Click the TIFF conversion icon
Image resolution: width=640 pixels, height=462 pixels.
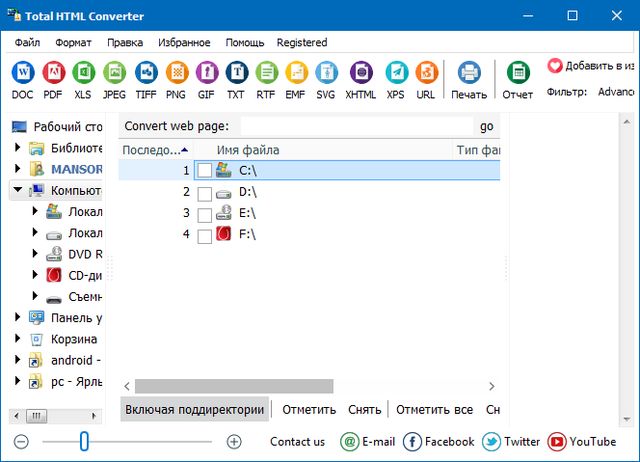(x=146, y=73)
